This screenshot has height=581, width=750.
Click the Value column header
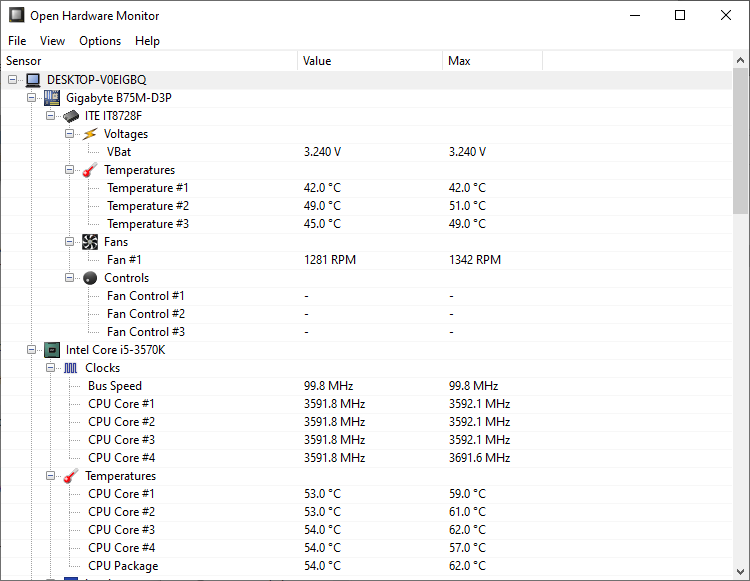coord(370,61)
